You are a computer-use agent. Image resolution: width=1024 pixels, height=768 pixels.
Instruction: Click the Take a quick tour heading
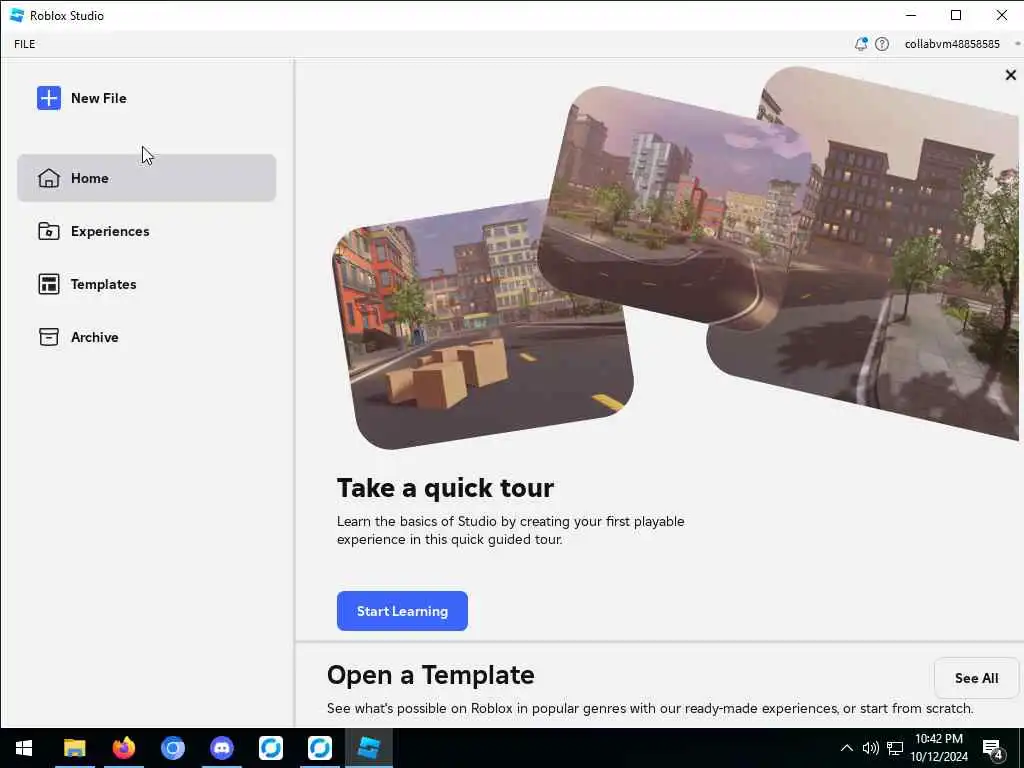(x=445, y=488)
